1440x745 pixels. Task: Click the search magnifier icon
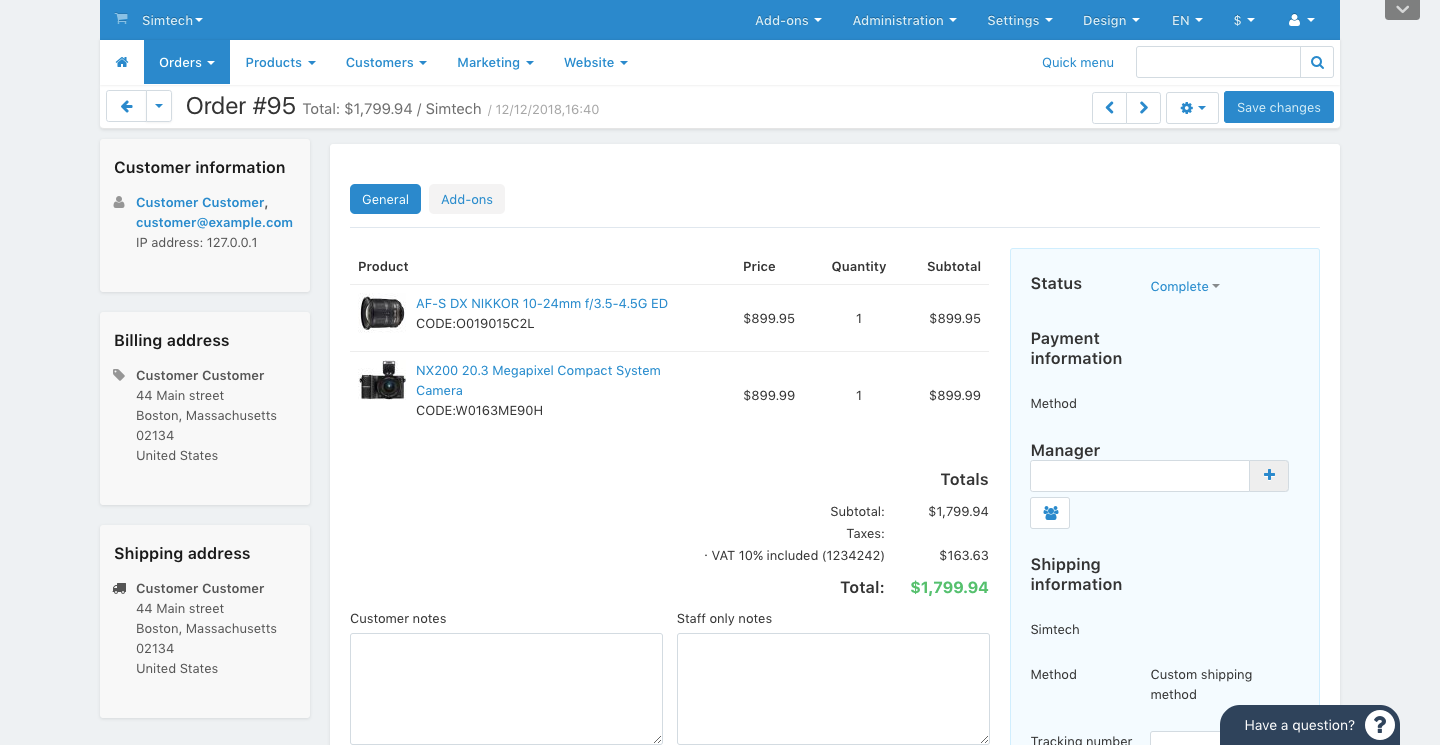click(1316, 61)
